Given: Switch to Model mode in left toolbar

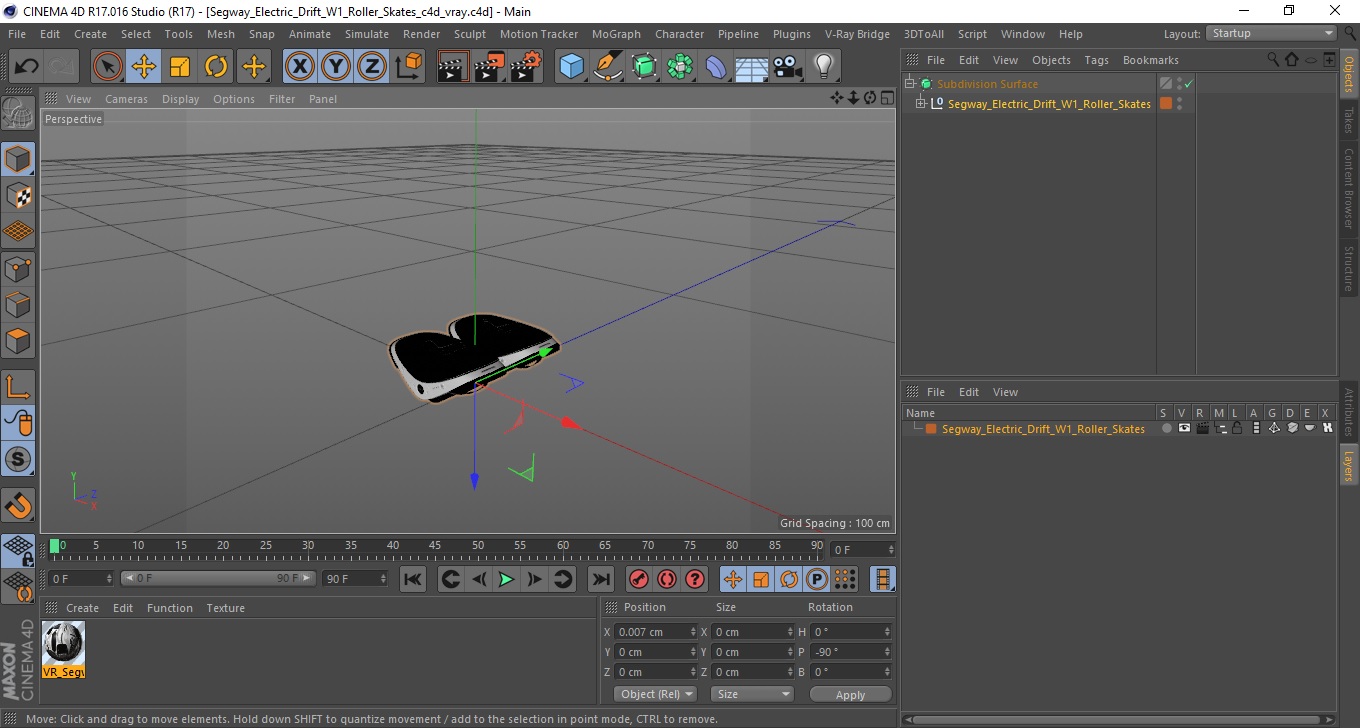Looking at the screenshot, I should tap(18, 159).
